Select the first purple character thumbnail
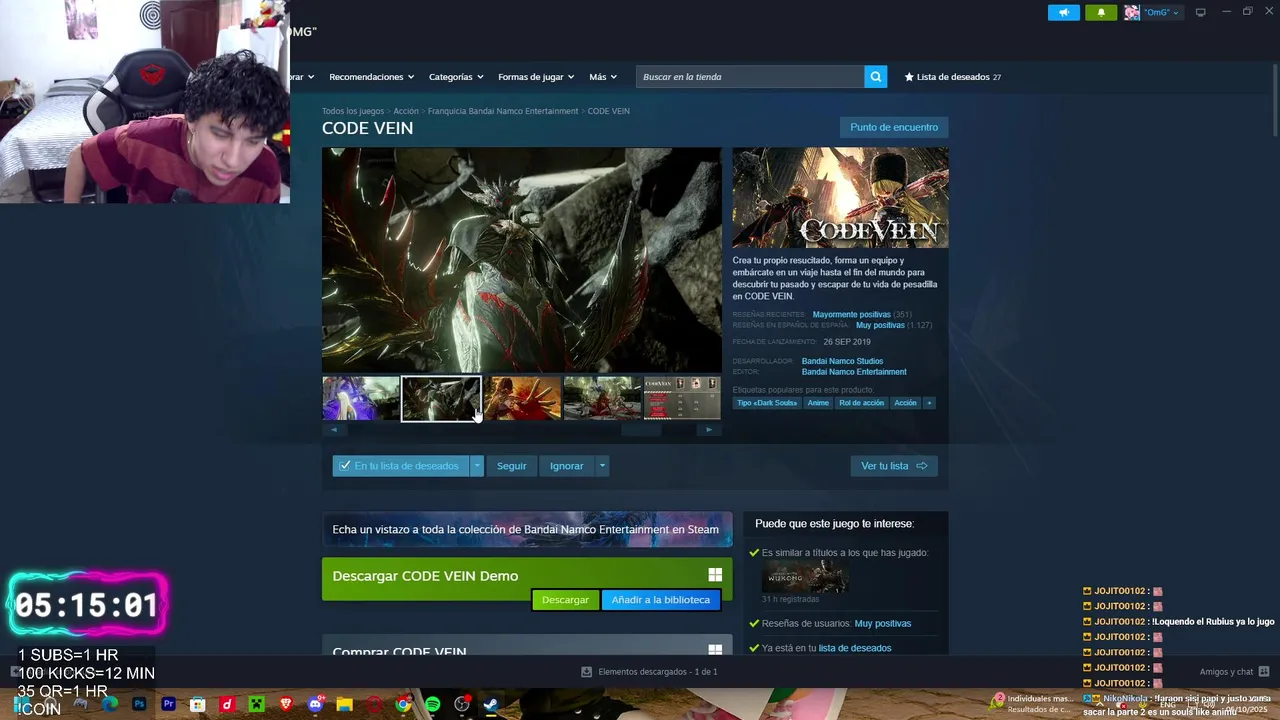The height and width of the screenshot is (720, 1280). (361, 398)
